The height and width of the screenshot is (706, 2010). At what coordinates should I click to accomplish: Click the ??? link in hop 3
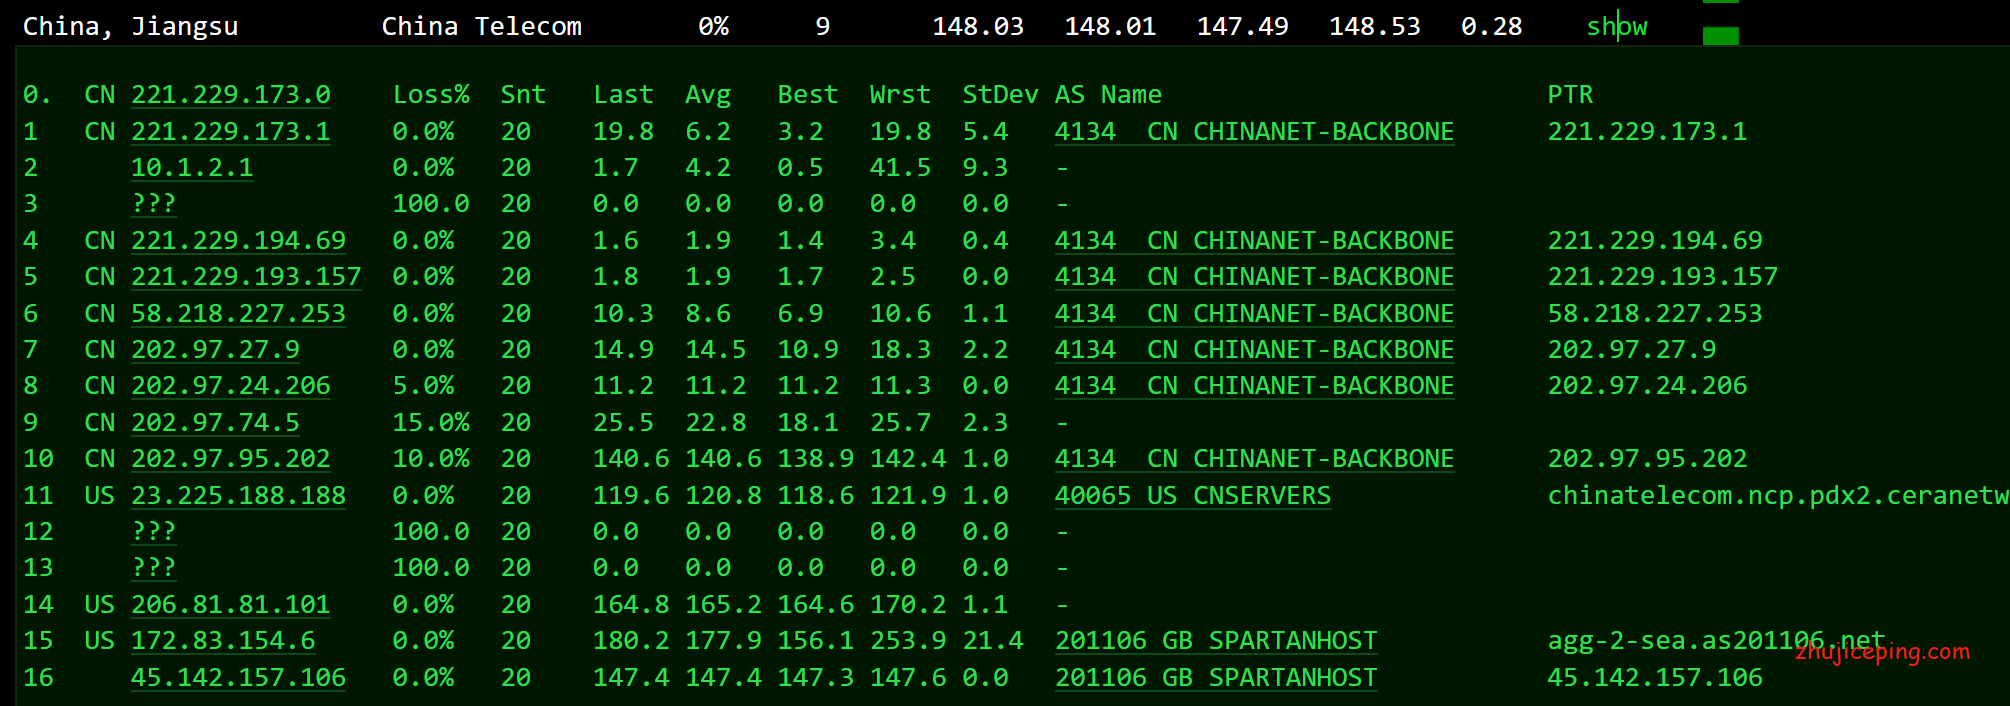pyautogui.click(x=154, y=204)
